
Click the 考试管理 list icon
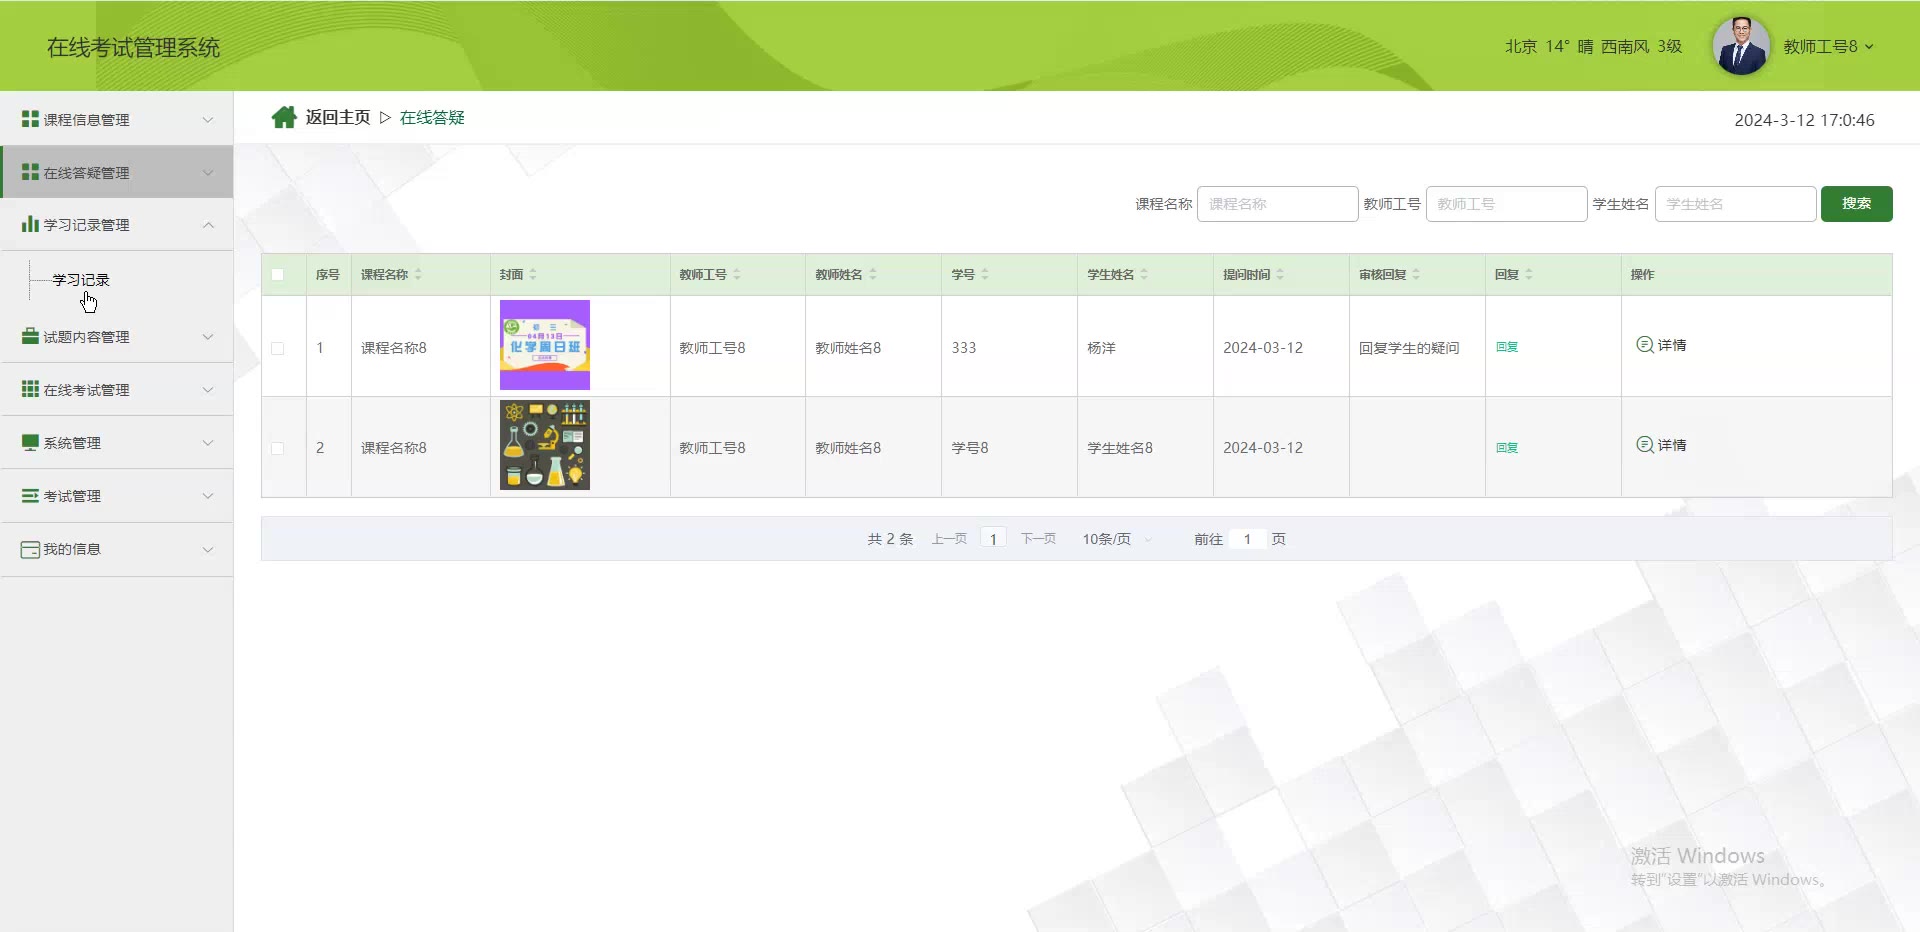(x=30, y=495)
